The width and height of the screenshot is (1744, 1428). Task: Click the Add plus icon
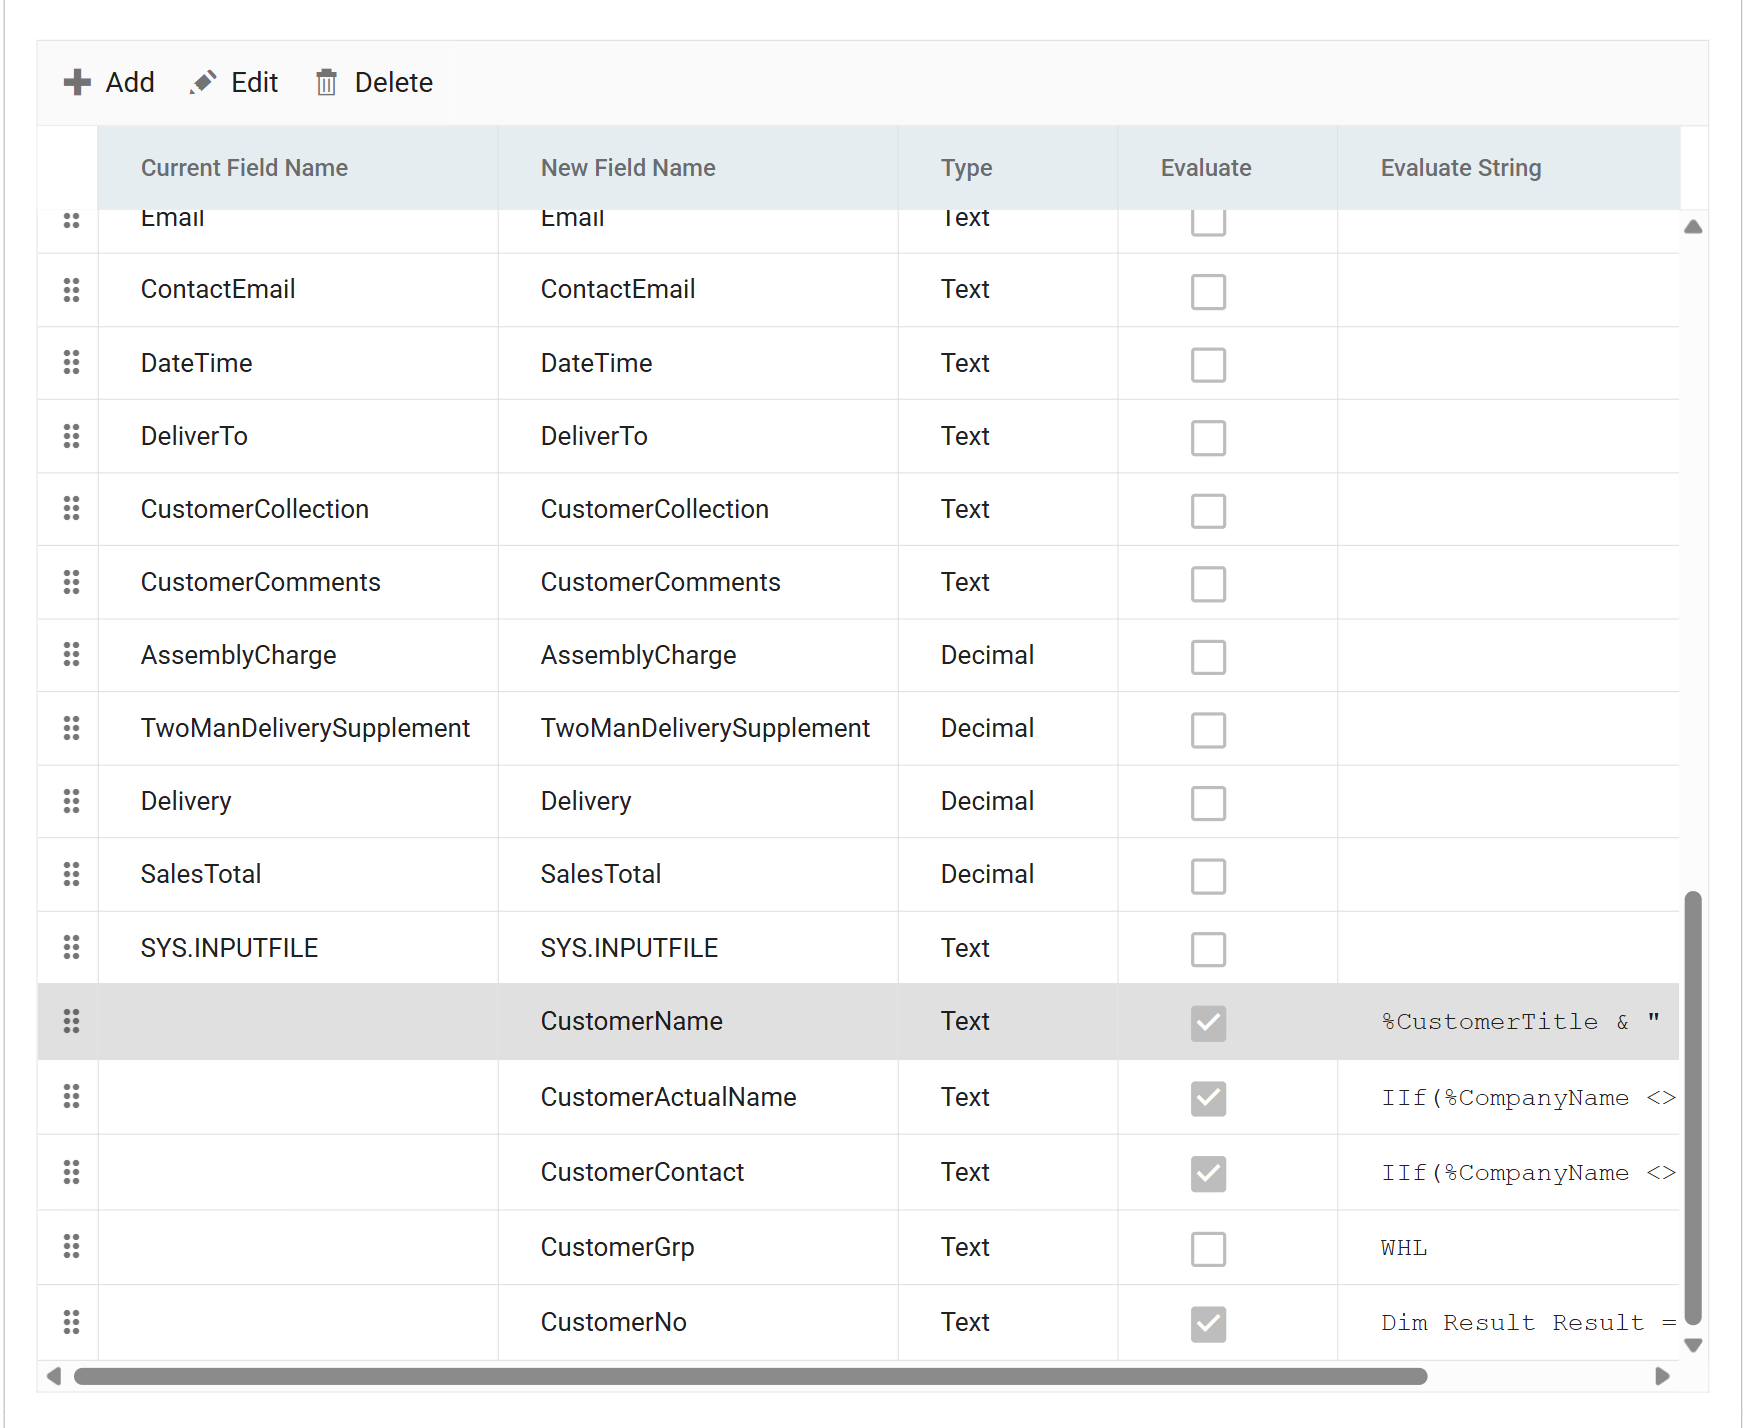tap(77, 82)
